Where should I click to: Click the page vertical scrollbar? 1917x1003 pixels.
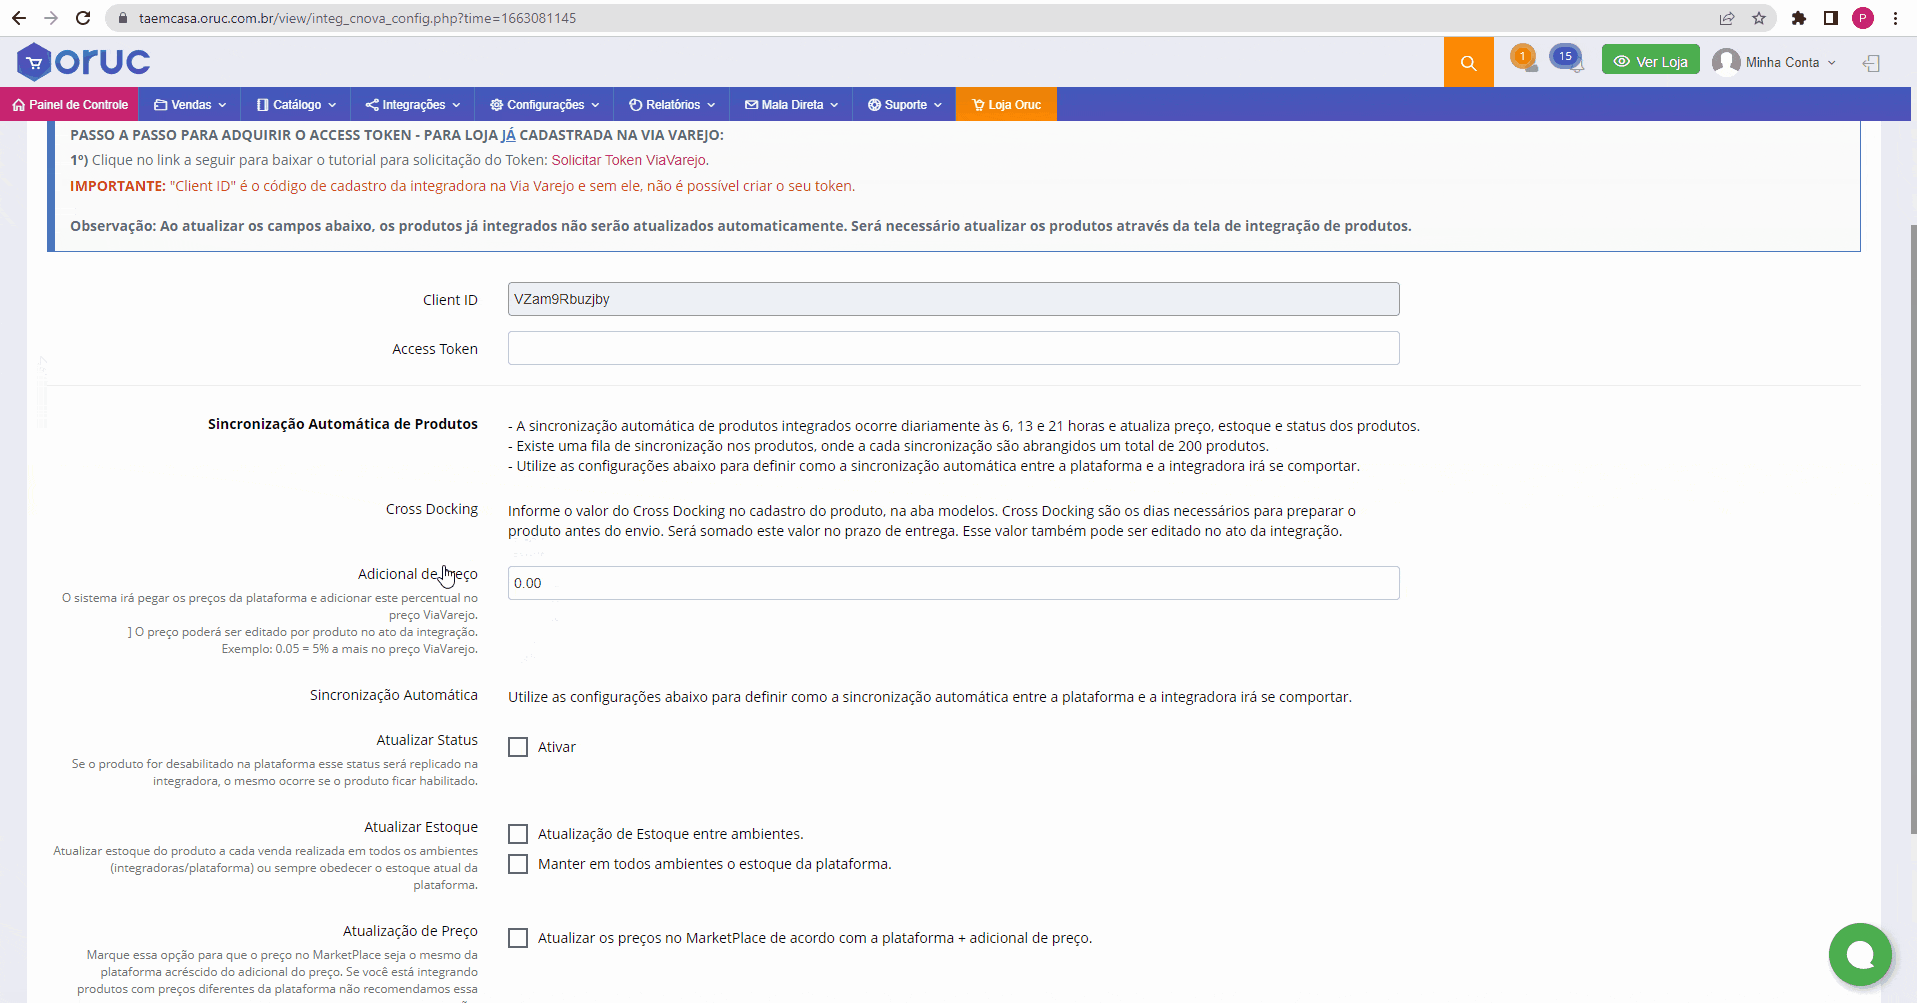1913,528
